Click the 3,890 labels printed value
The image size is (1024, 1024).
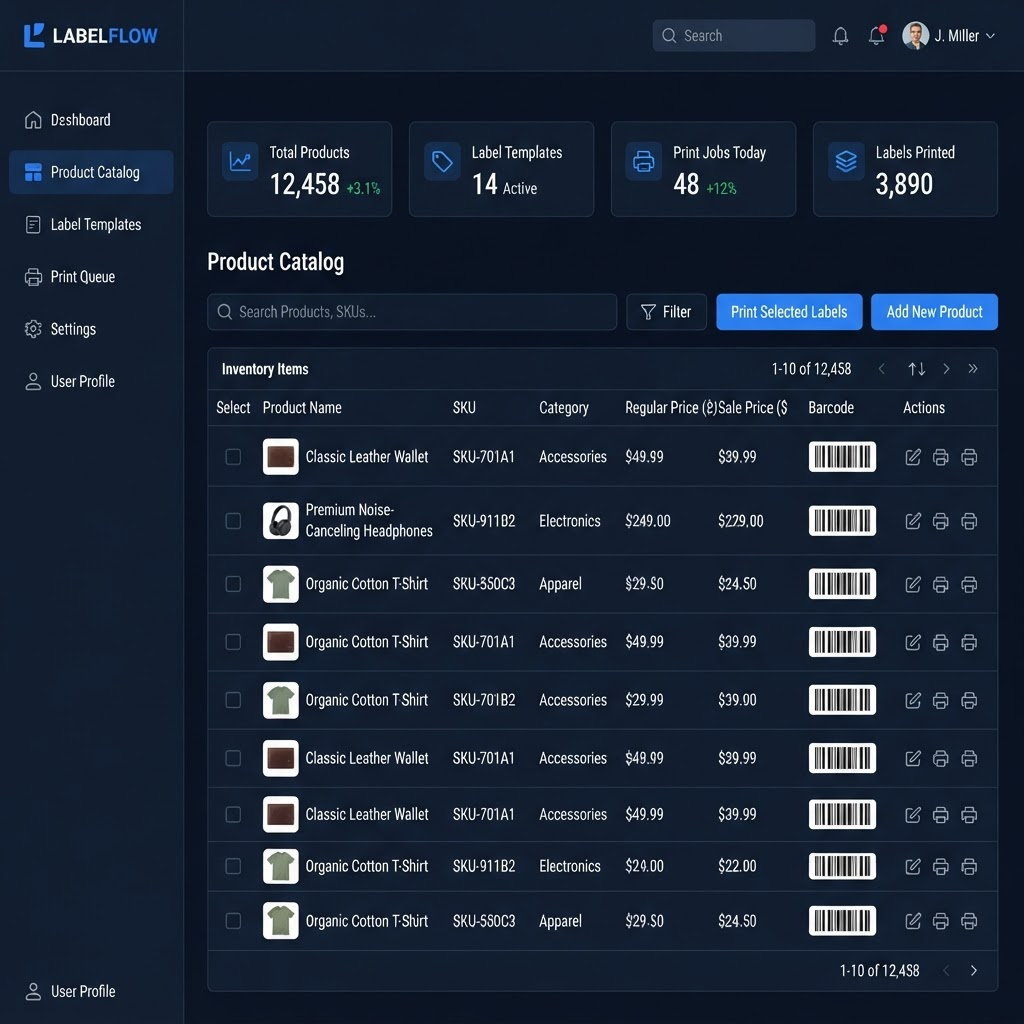(x=904, y=184)
